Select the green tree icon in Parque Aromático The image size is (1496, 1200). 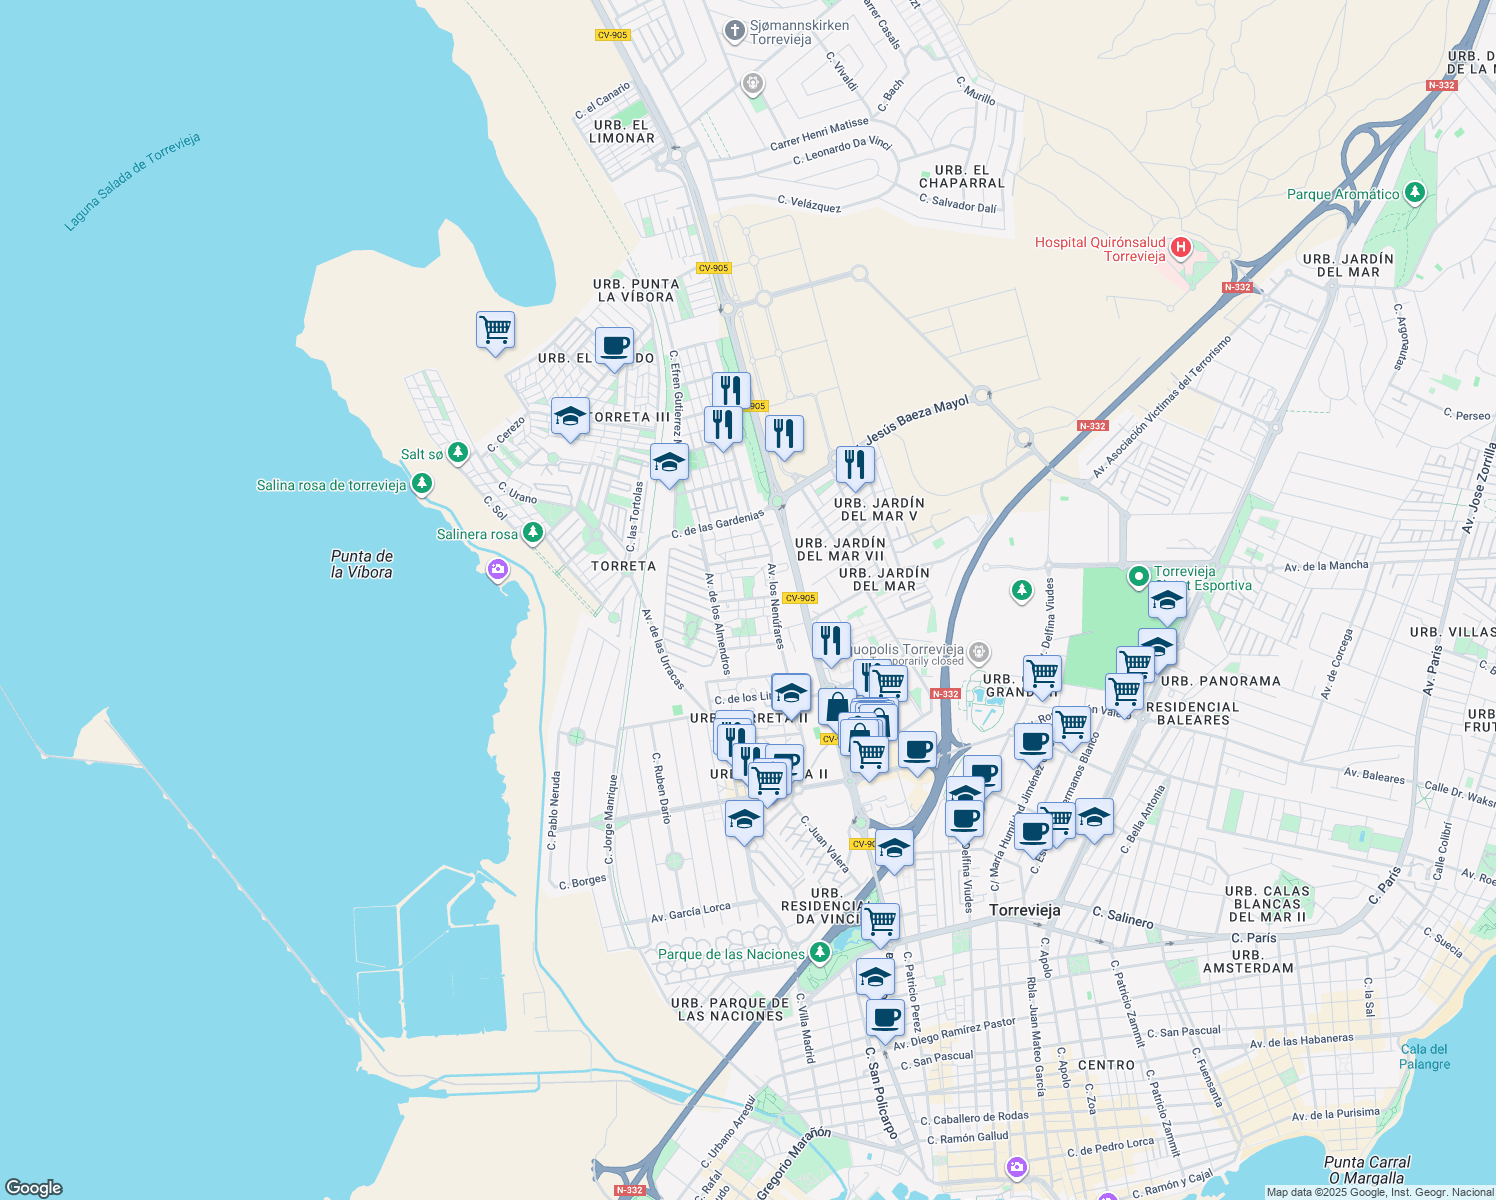(1413, 193)
